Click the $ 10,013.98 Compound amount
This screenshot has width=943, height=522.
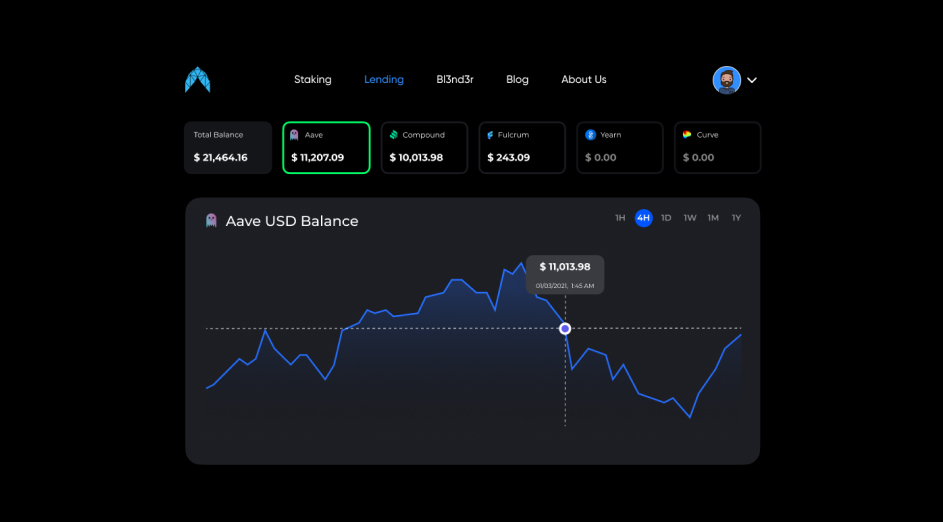point(416,158)
